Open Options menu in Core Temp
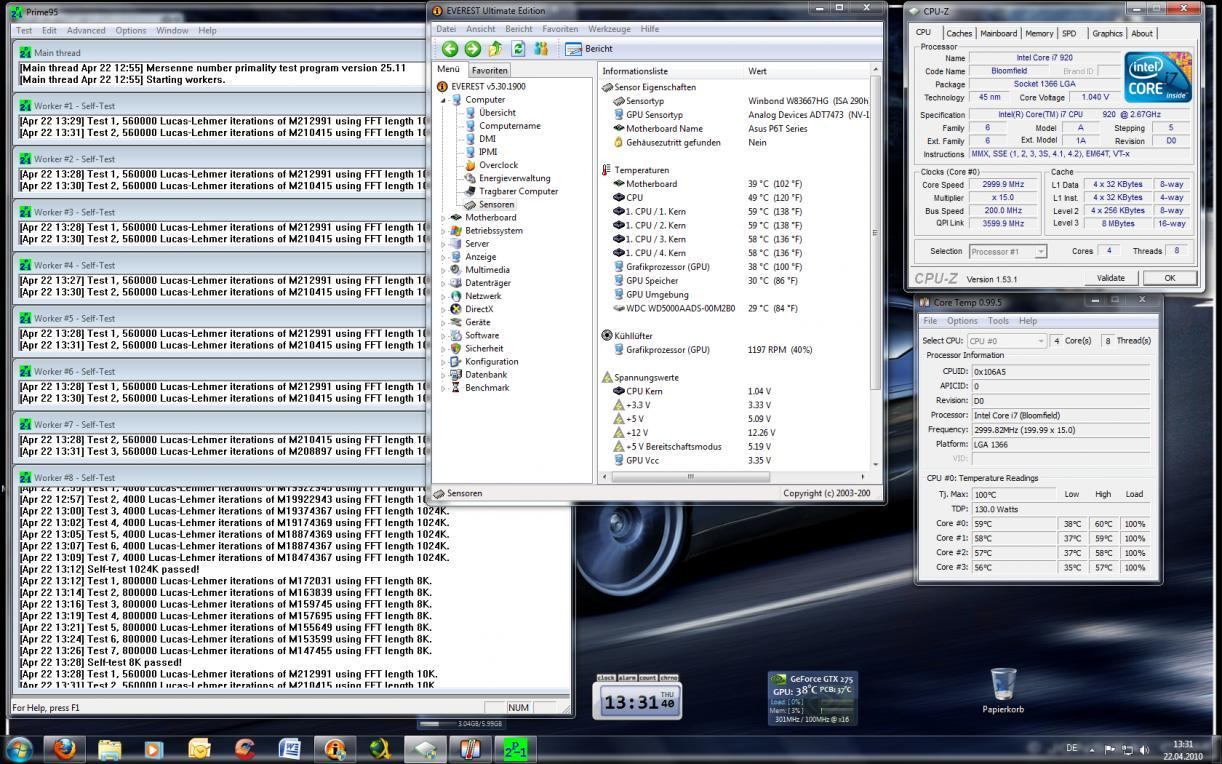The width and height of the screenshot is (1222, 764). tap(962, 321)
